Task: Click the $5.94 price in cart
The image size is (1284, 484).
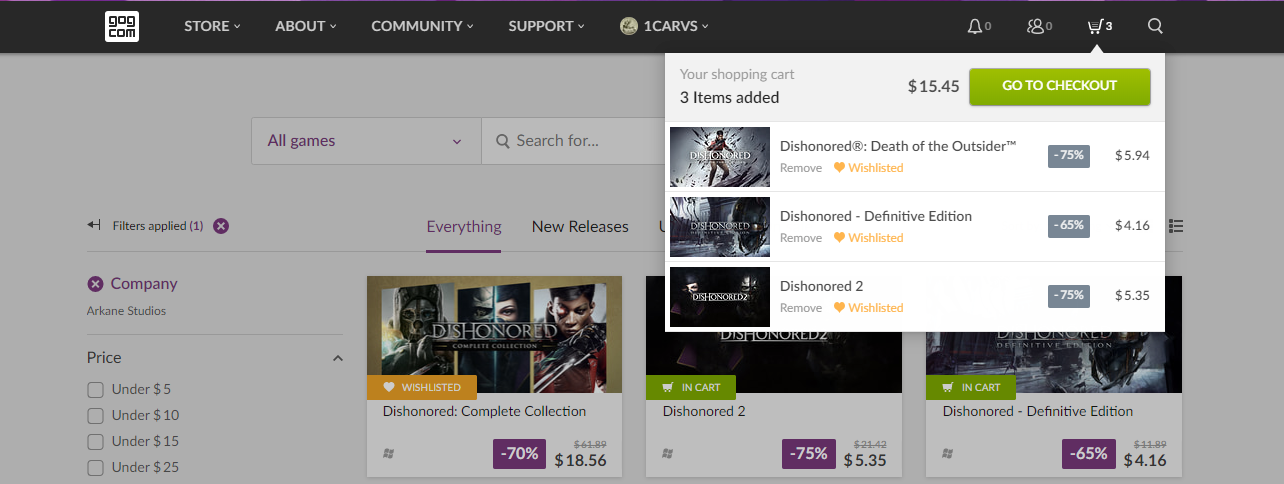Action: tap(1133, 156)
